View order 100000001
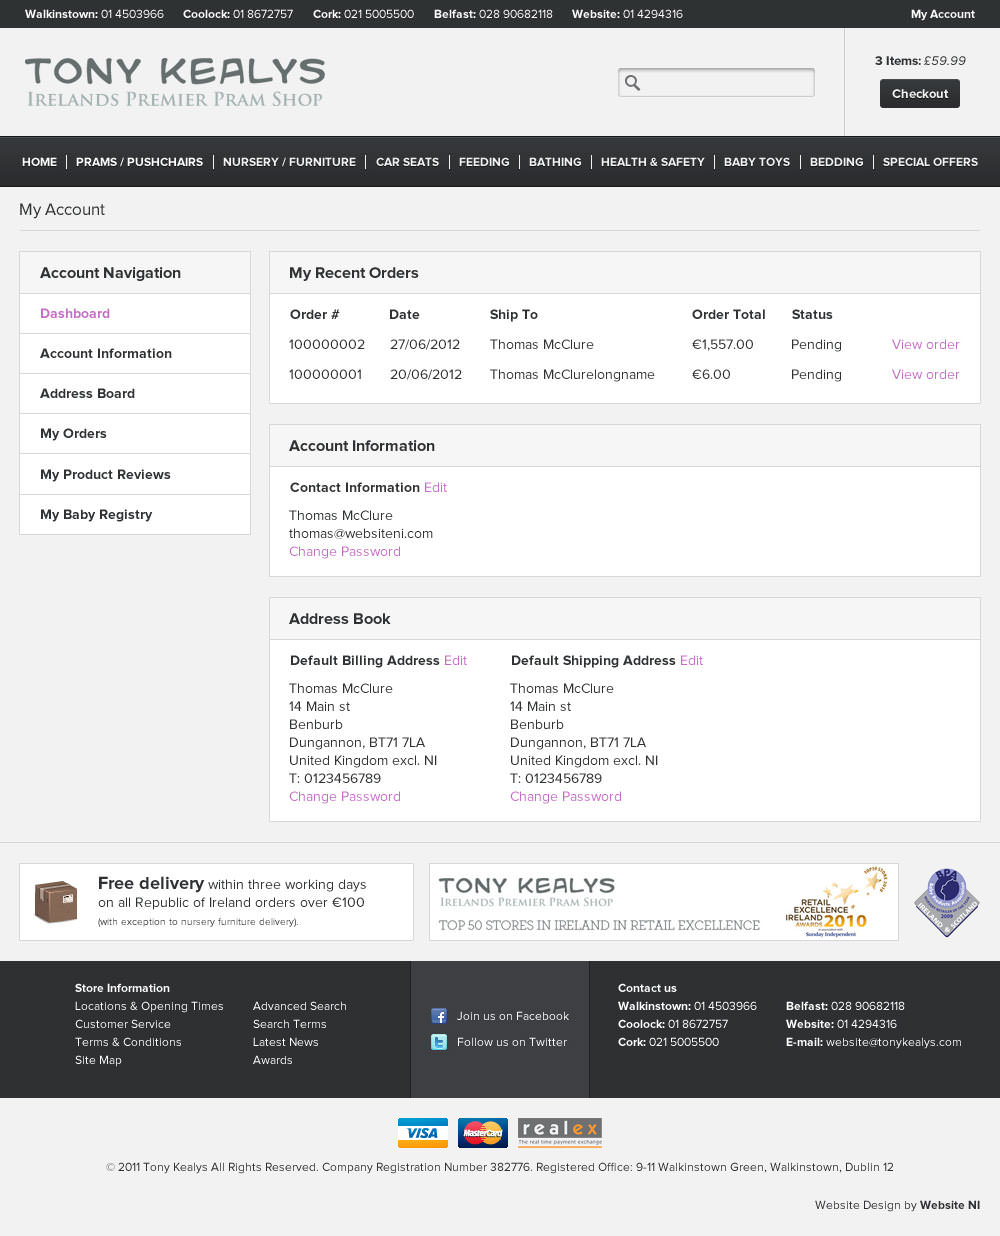 pos(925,374)
